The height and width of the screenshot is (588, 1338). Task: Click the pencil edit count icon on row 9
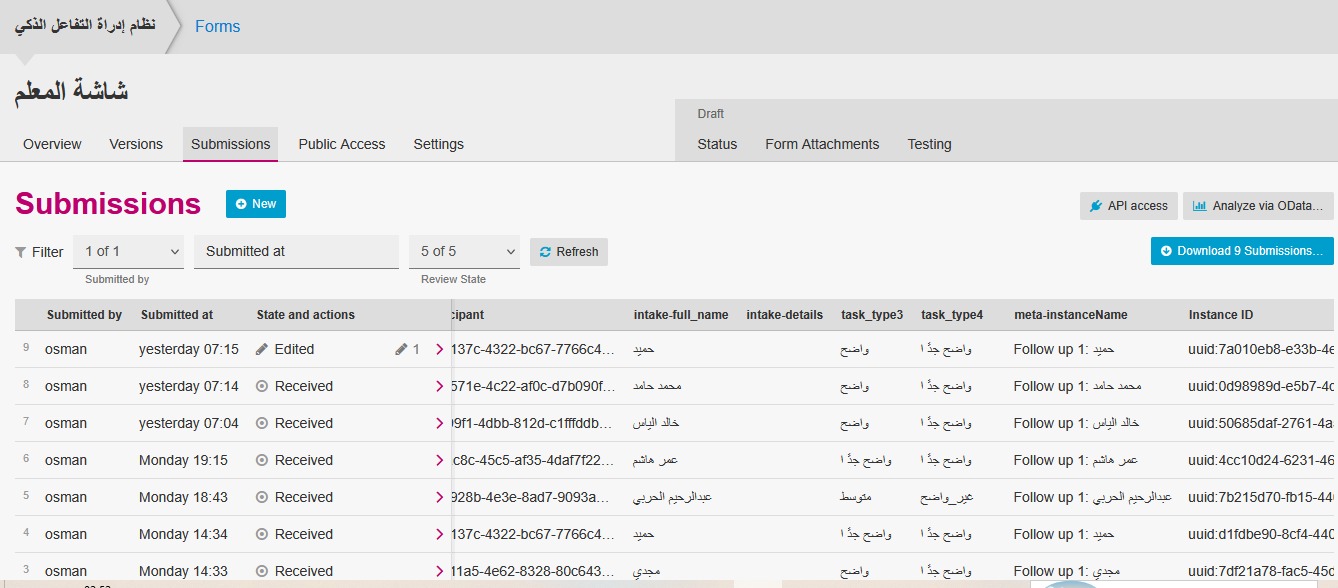401,349
